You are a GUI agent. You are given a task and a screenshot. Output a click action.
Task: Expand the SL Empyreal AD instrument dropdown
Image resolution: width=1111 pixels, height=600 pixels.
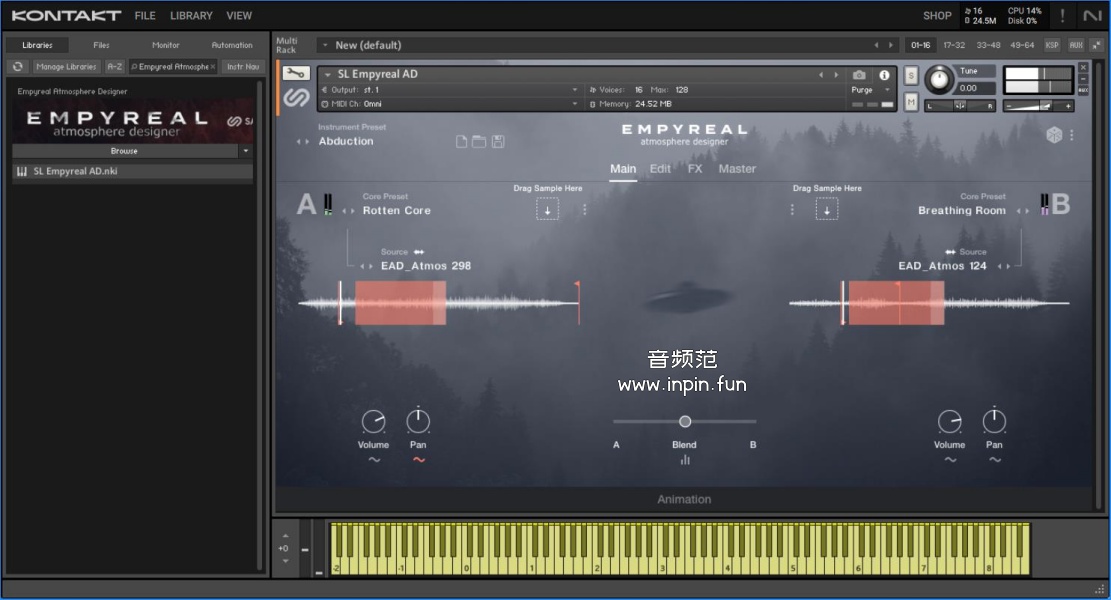[328, 74]
